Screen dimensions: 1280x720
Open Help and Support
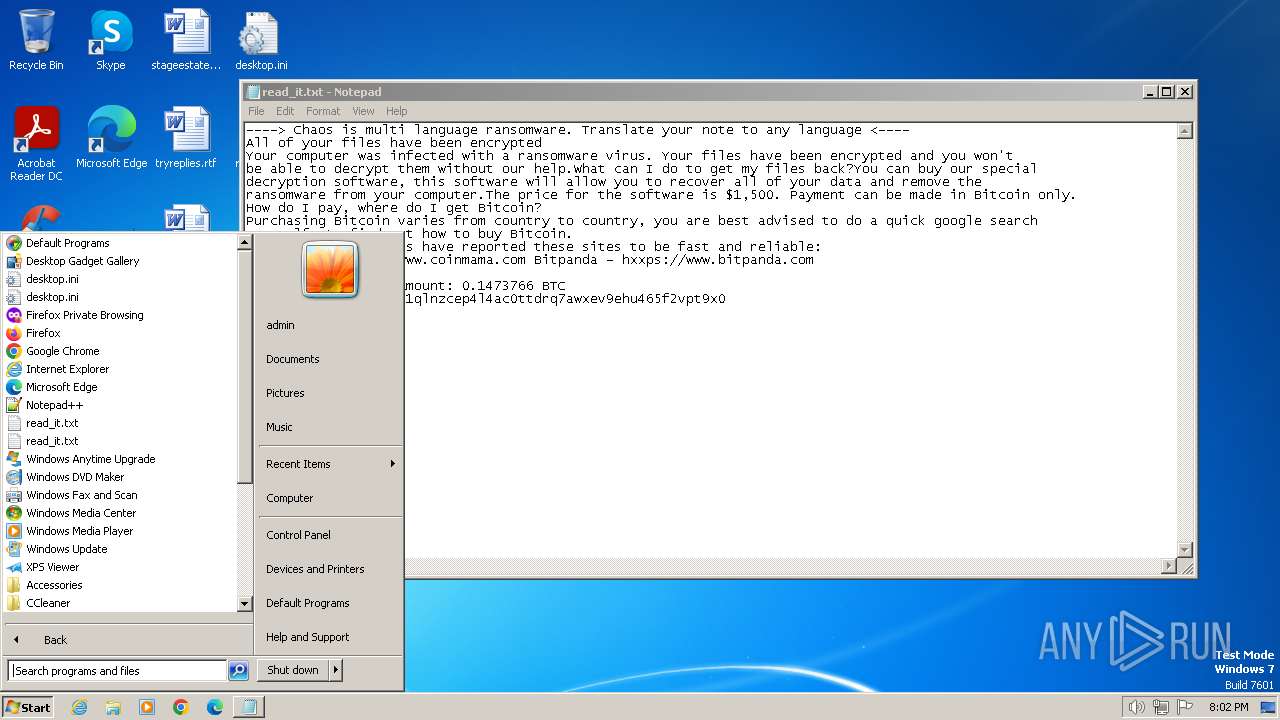coord(308,637)
